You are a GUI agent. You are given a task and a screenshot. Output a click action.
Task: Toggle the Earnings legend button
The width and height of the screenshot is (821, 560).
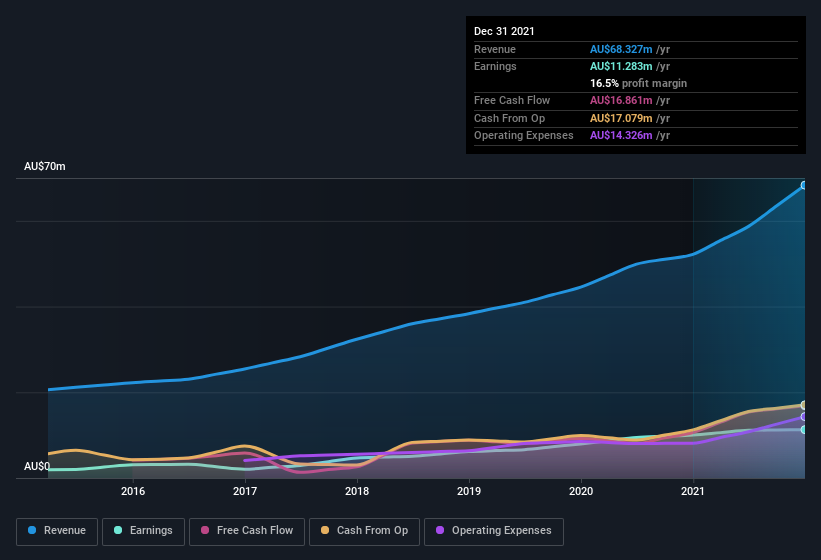(x=143, y=531)
